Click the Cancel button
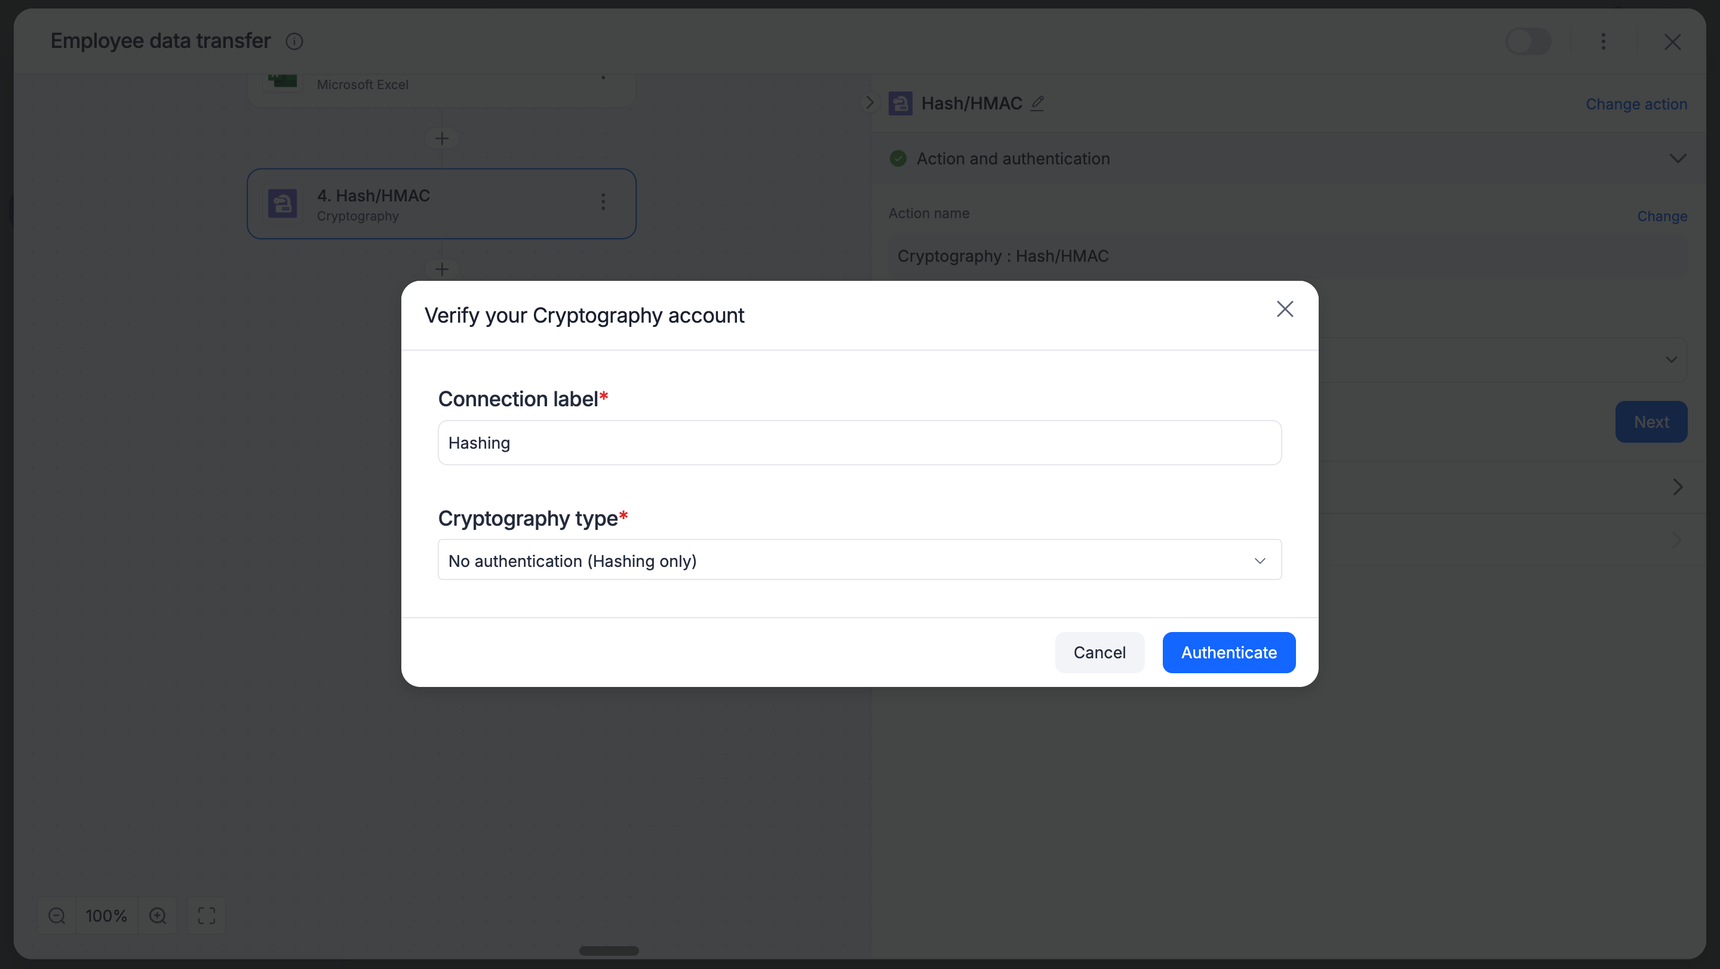The height and width of the screenshot is (969, 1720). (x=1099, y=653)
